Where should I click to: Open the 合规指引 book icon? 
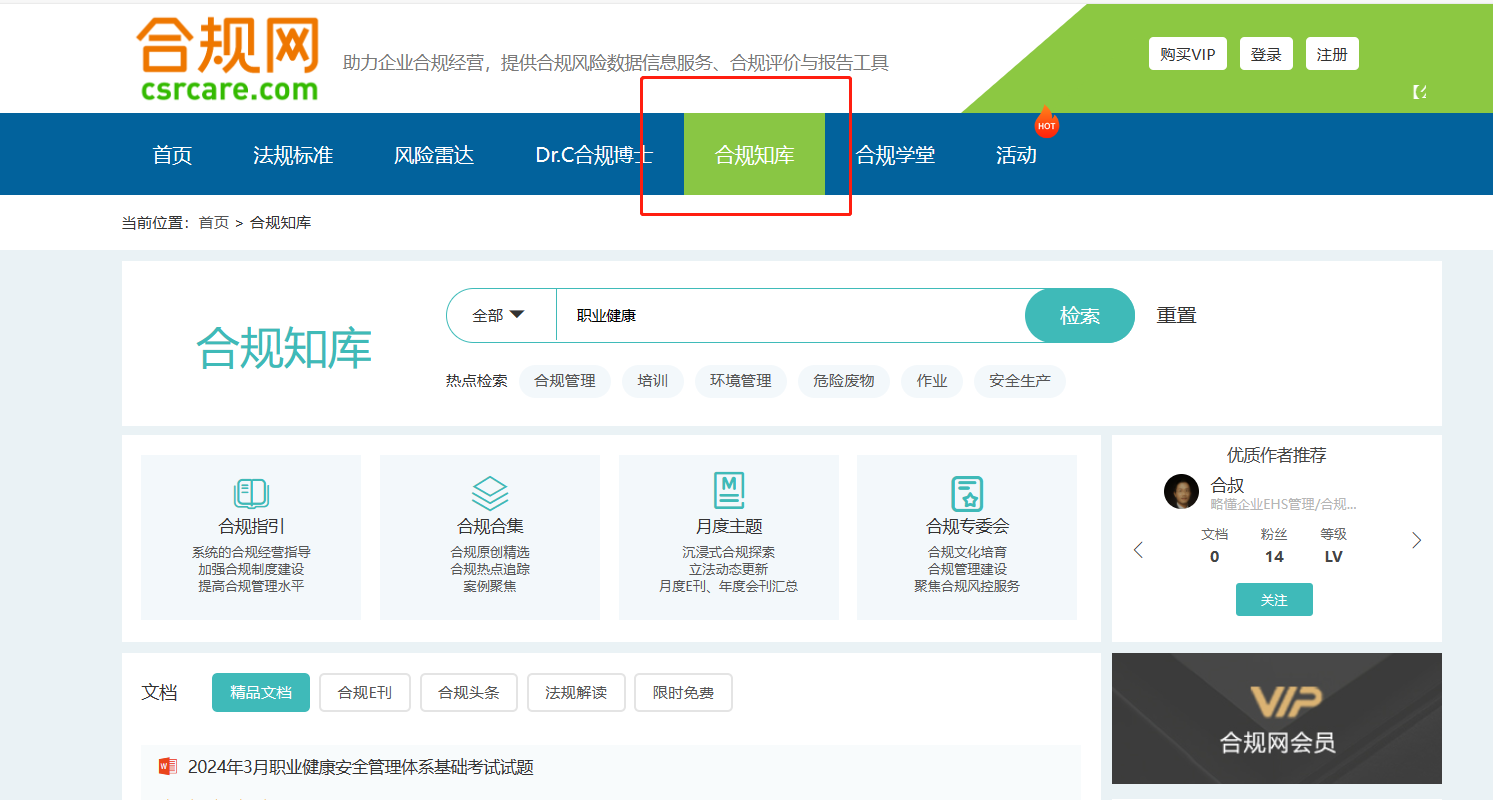251,493
